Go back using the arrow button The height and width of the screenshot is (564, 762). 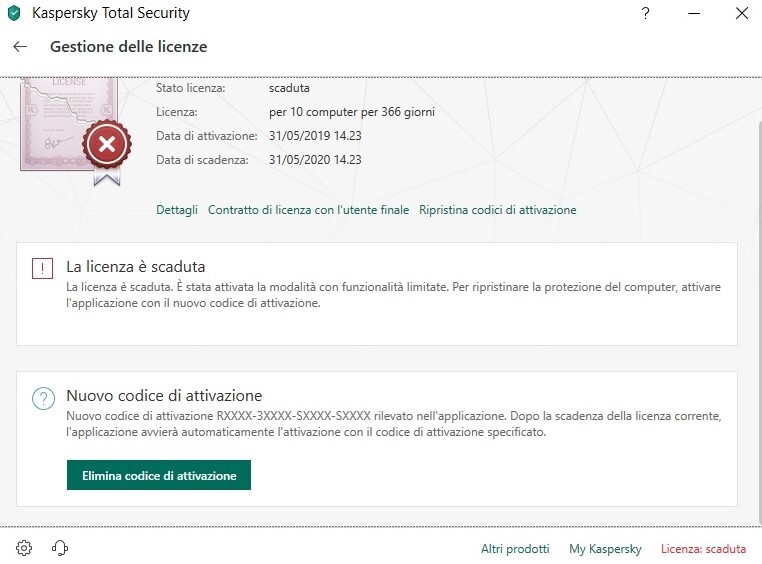click(20, 47)
